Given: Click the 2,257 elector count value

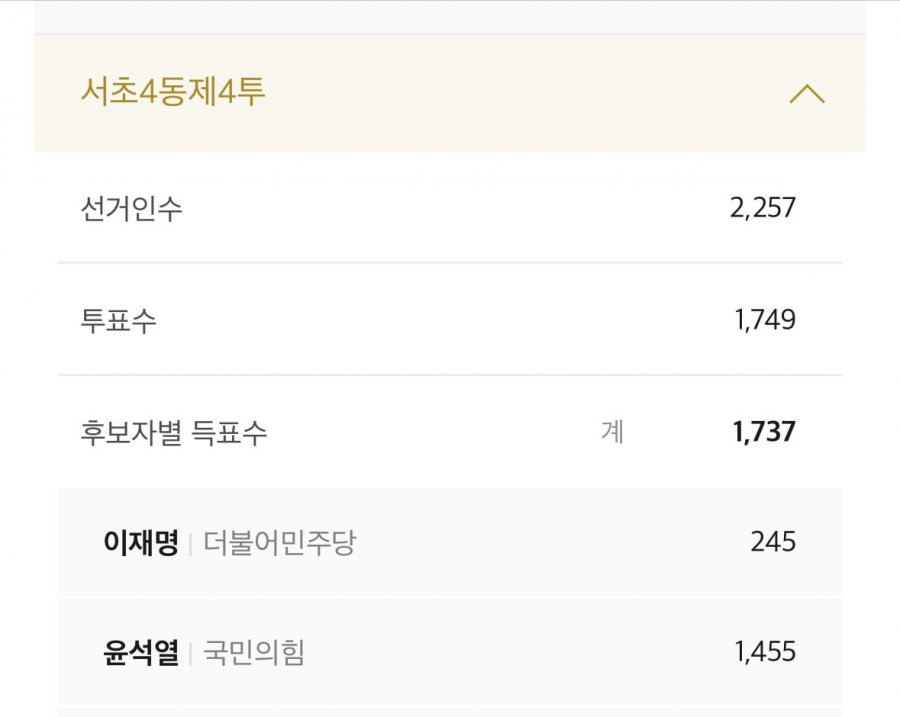Looking at the screenshot, I should pyautogui.click(x=763, y=208).
